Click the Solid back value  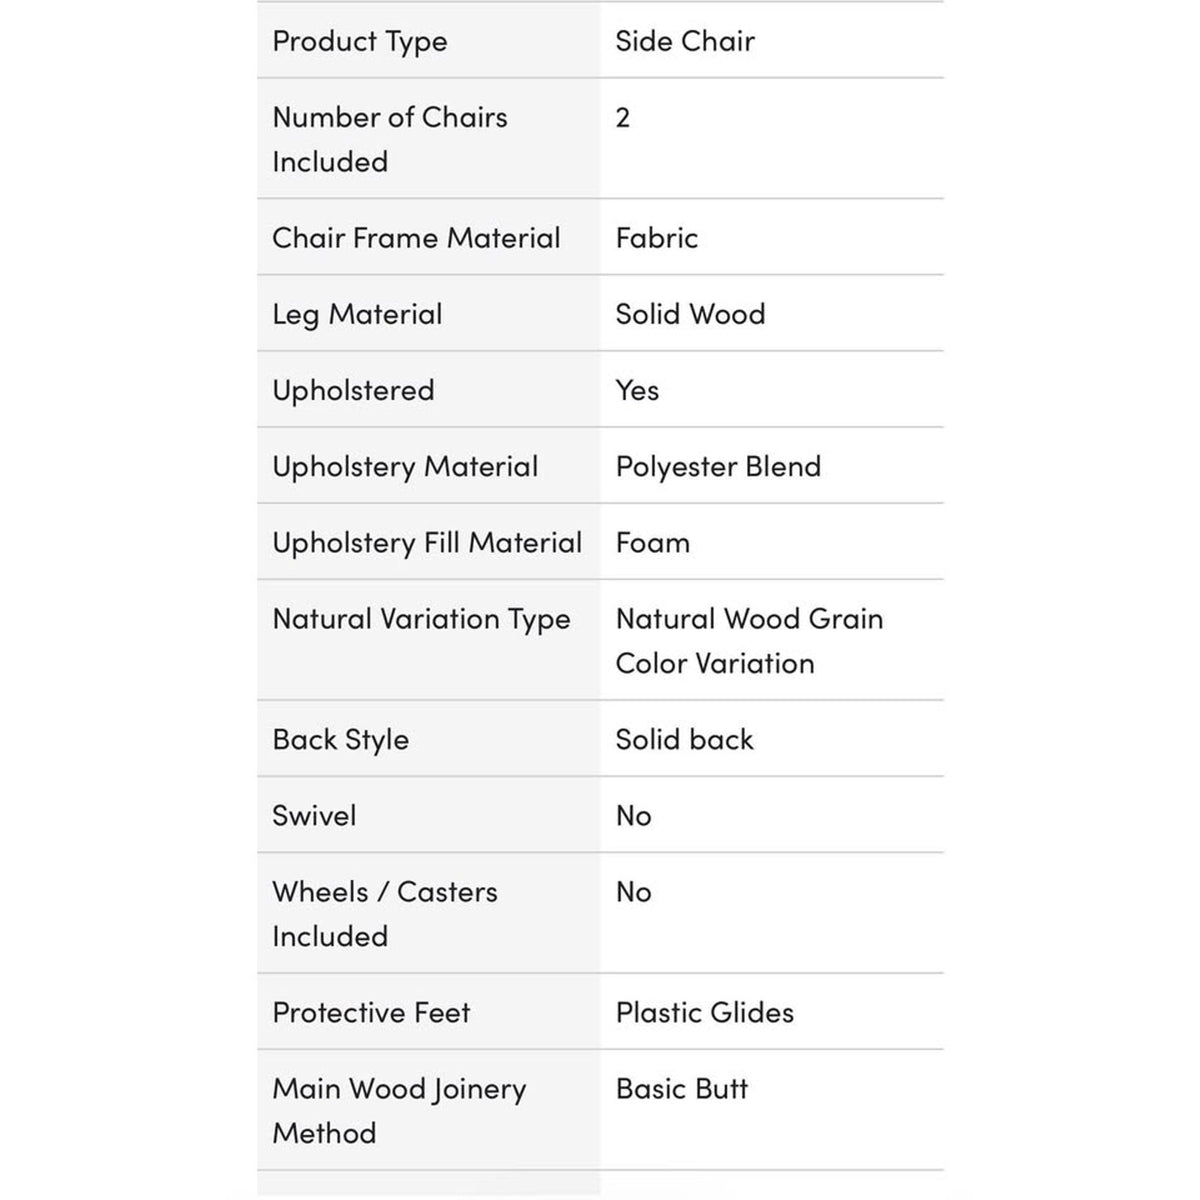coord(684,740)
